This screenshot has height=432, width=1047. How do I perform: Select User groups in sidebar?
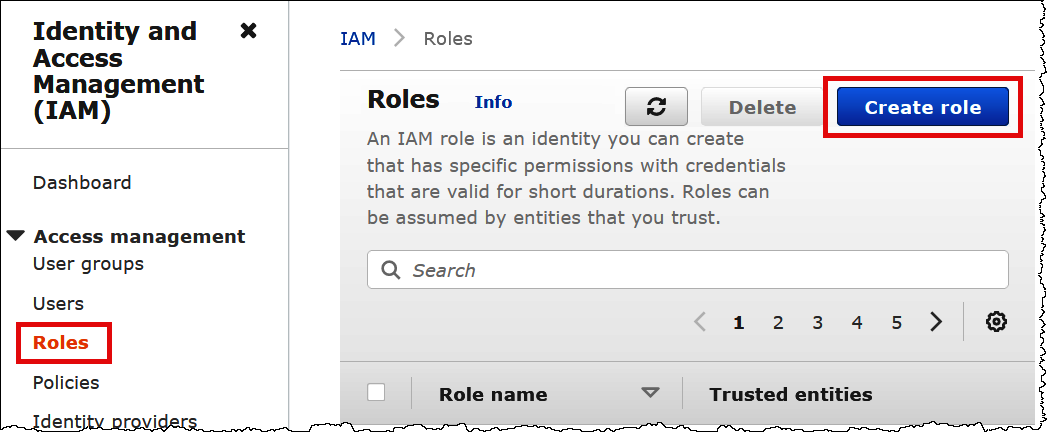pos(88,264)
